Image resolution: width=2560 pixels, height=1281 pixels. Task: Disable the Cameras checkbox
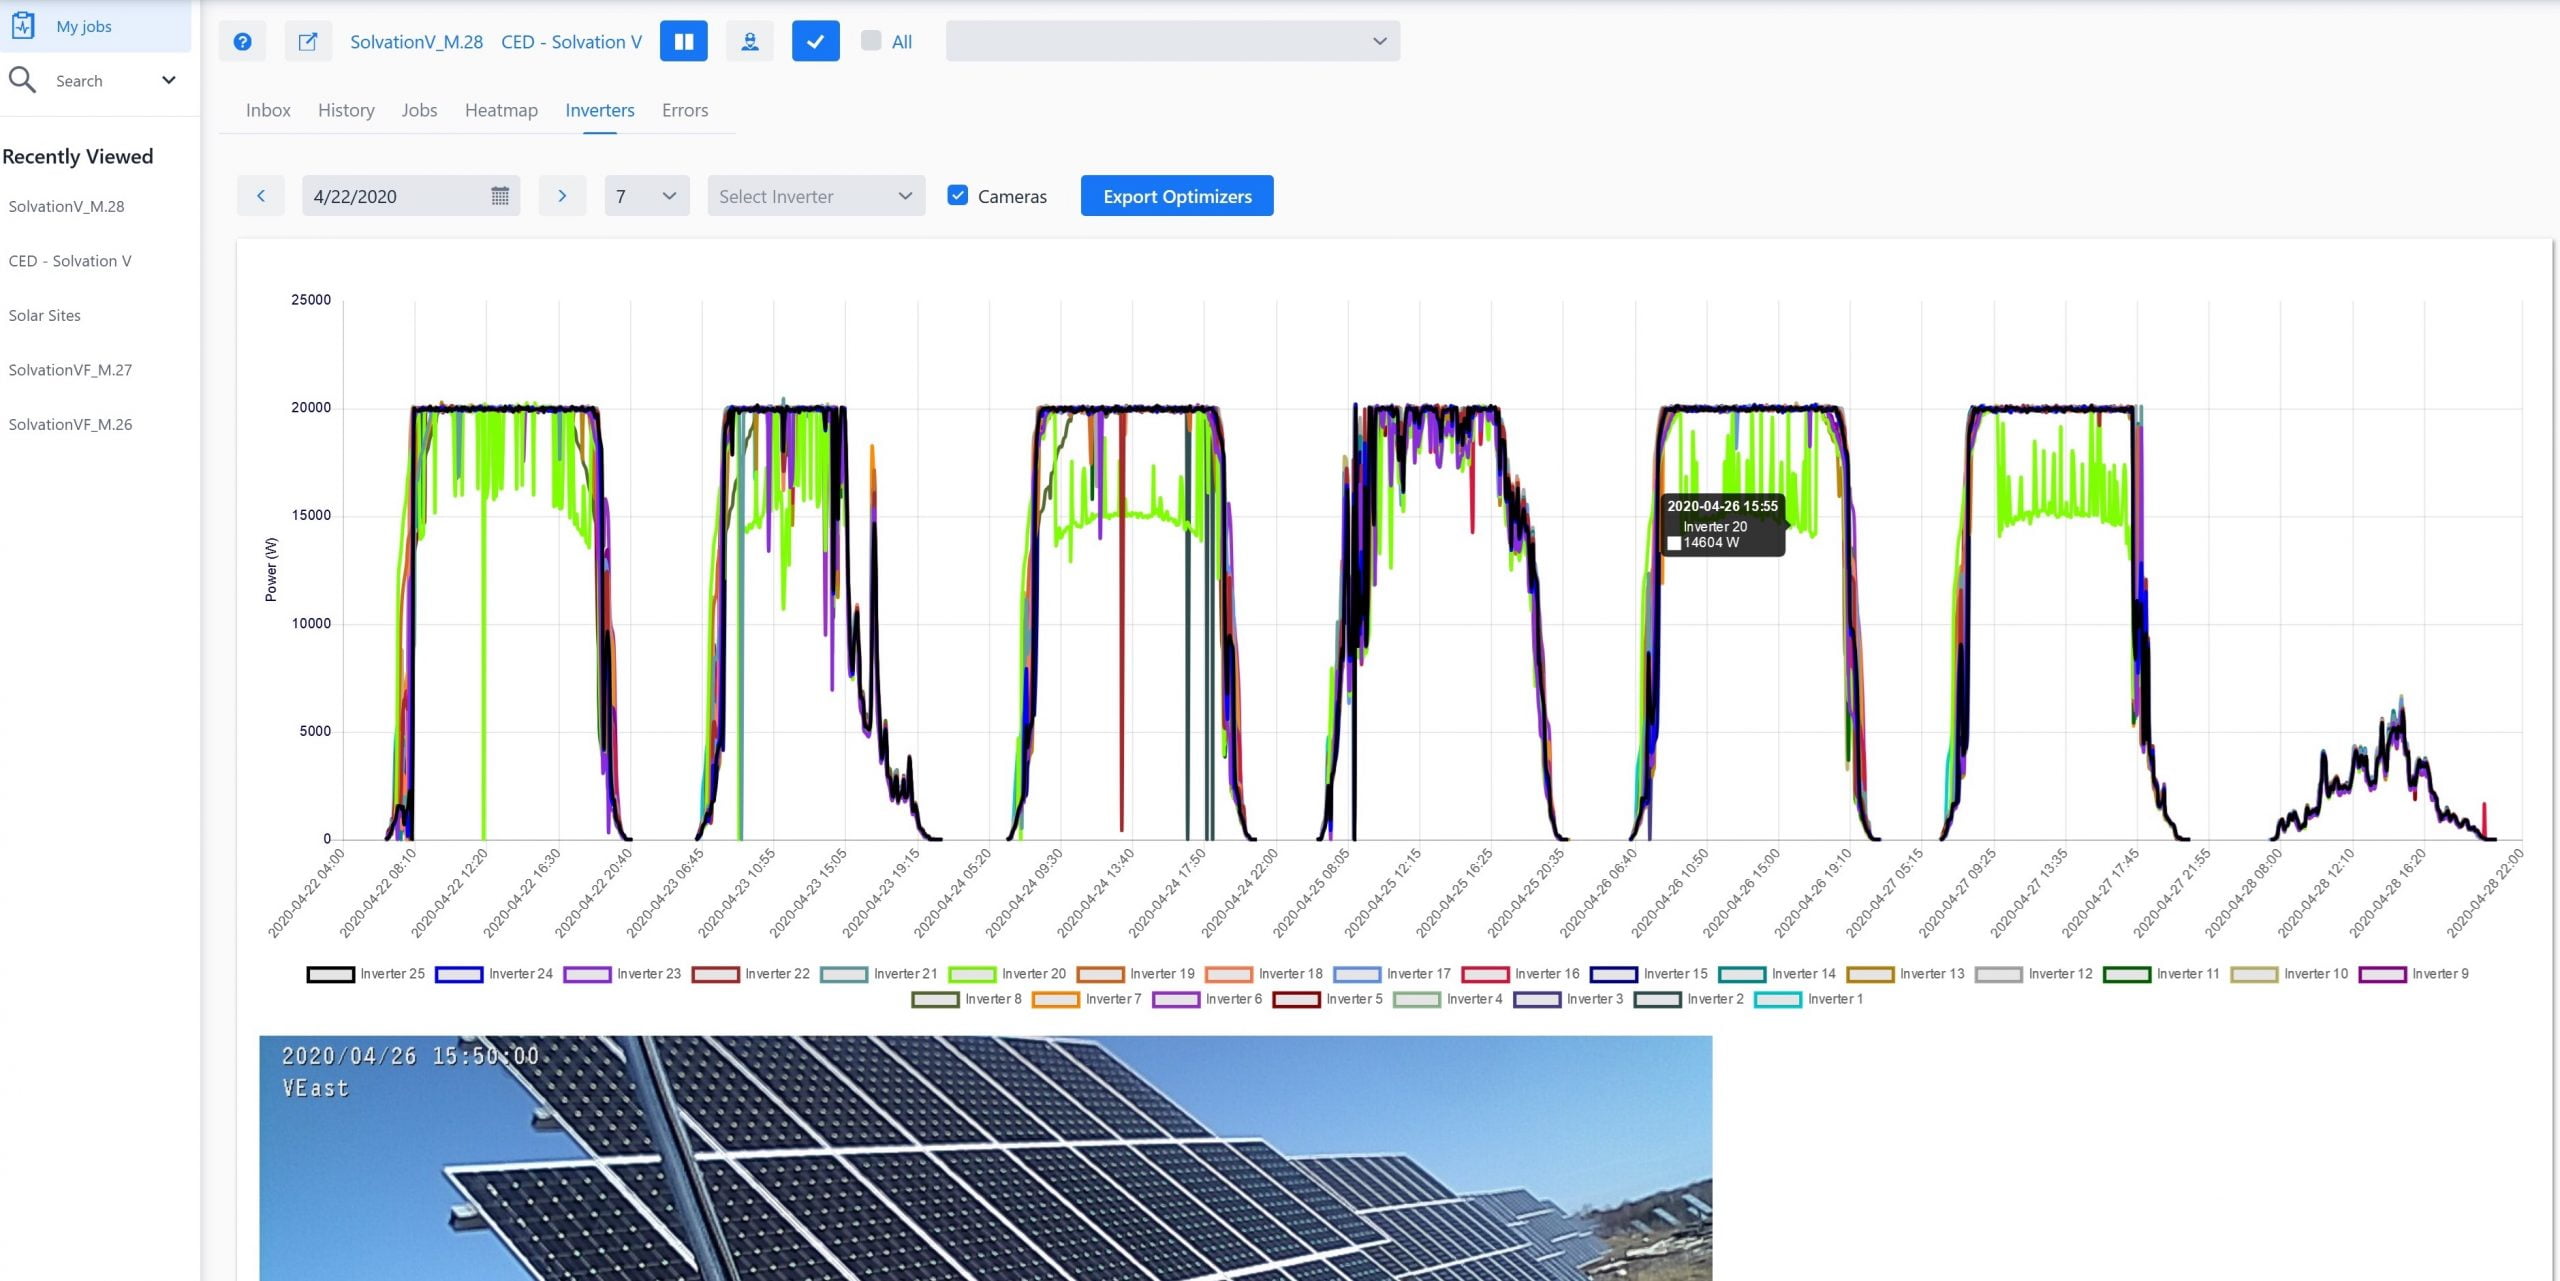click(x=958, y=195)
